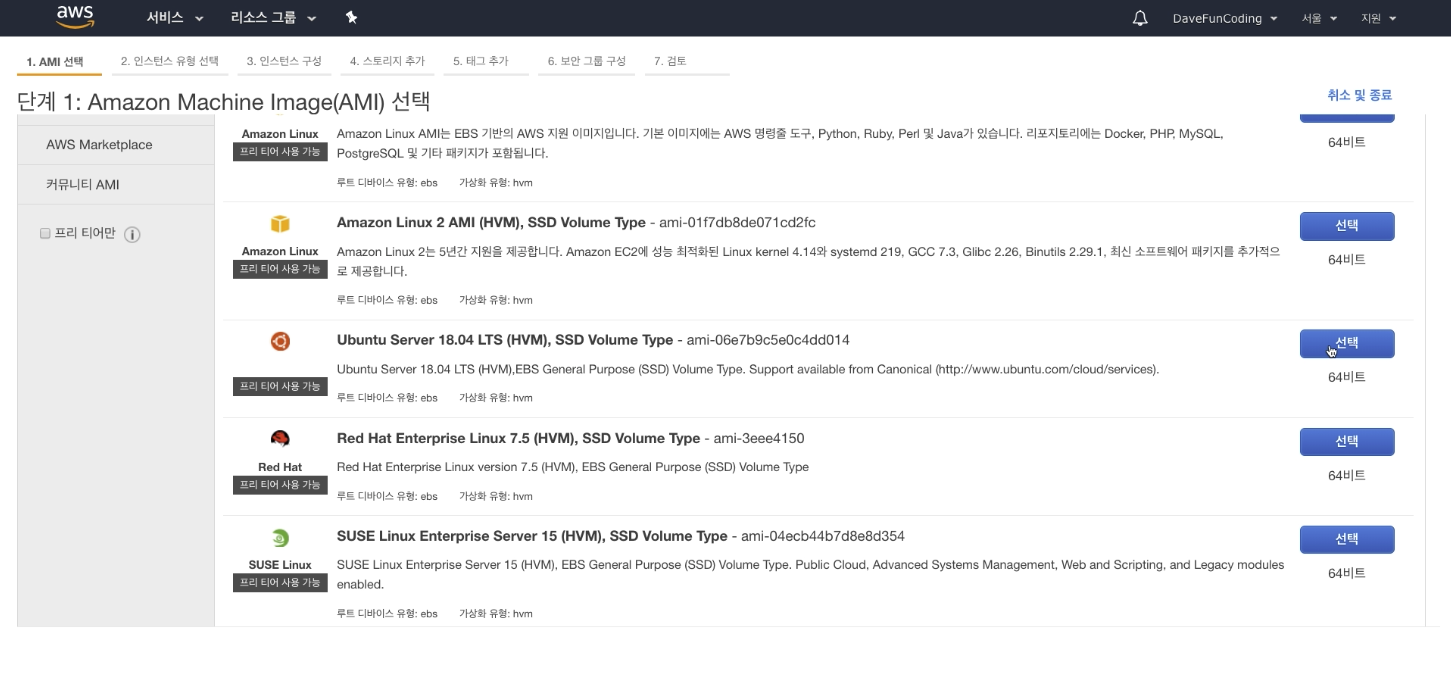The width and height of the screenshot is (1451, 684).
Task: Select Ubuntu Server 18.04 LTS with 선택 button
Action: [x=1347, y=343]
